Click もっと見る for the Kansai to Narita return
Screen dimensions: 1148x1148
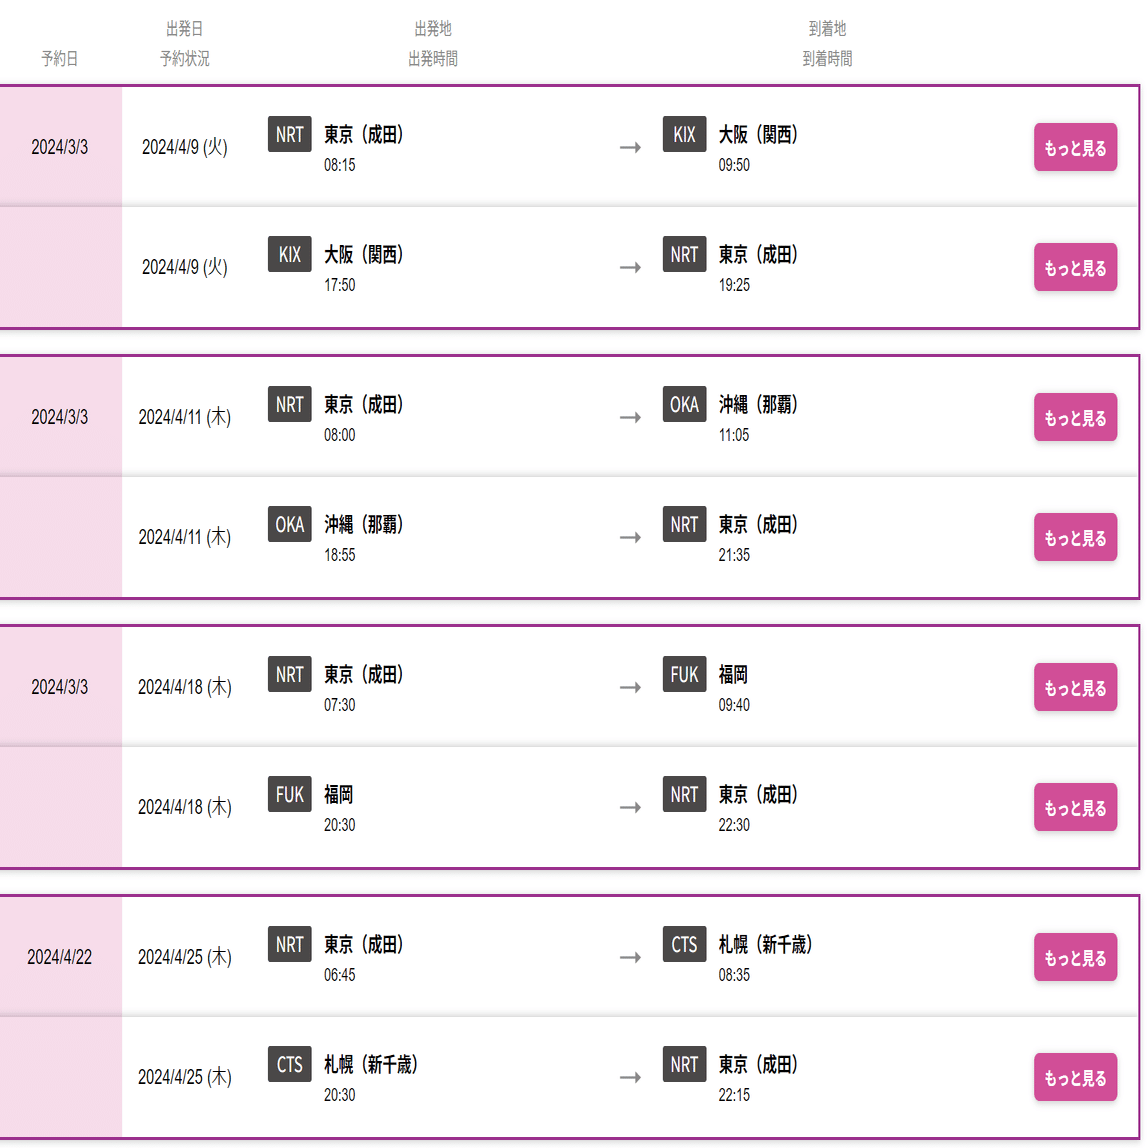coord(1075,268)
